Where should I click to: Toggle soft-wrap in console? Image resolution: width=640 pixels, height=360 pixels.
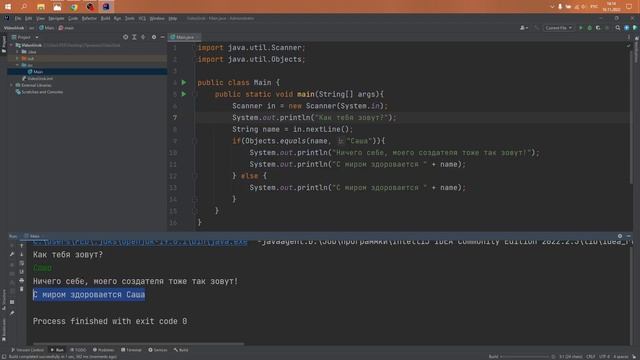[x=22, y=263]
